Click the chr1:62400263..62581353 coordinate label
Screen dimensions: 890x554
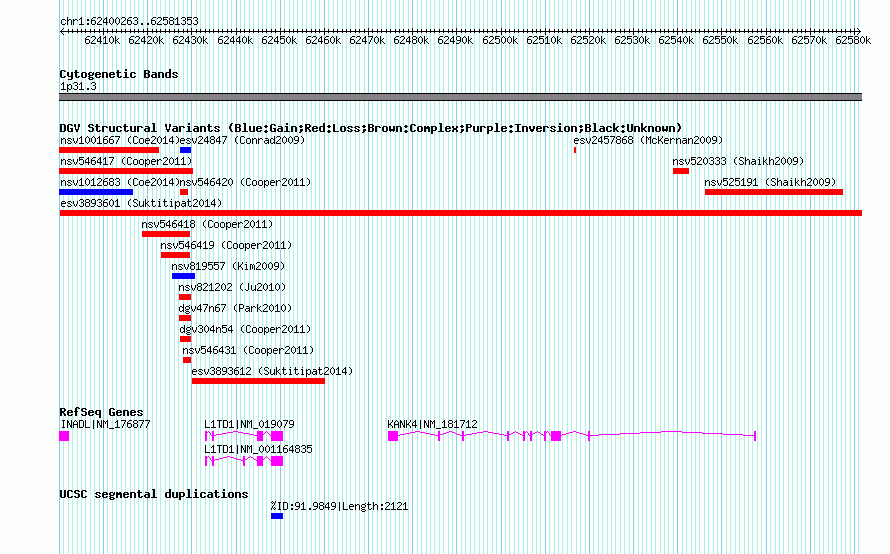pyautogui.click(x=129, y=22)
